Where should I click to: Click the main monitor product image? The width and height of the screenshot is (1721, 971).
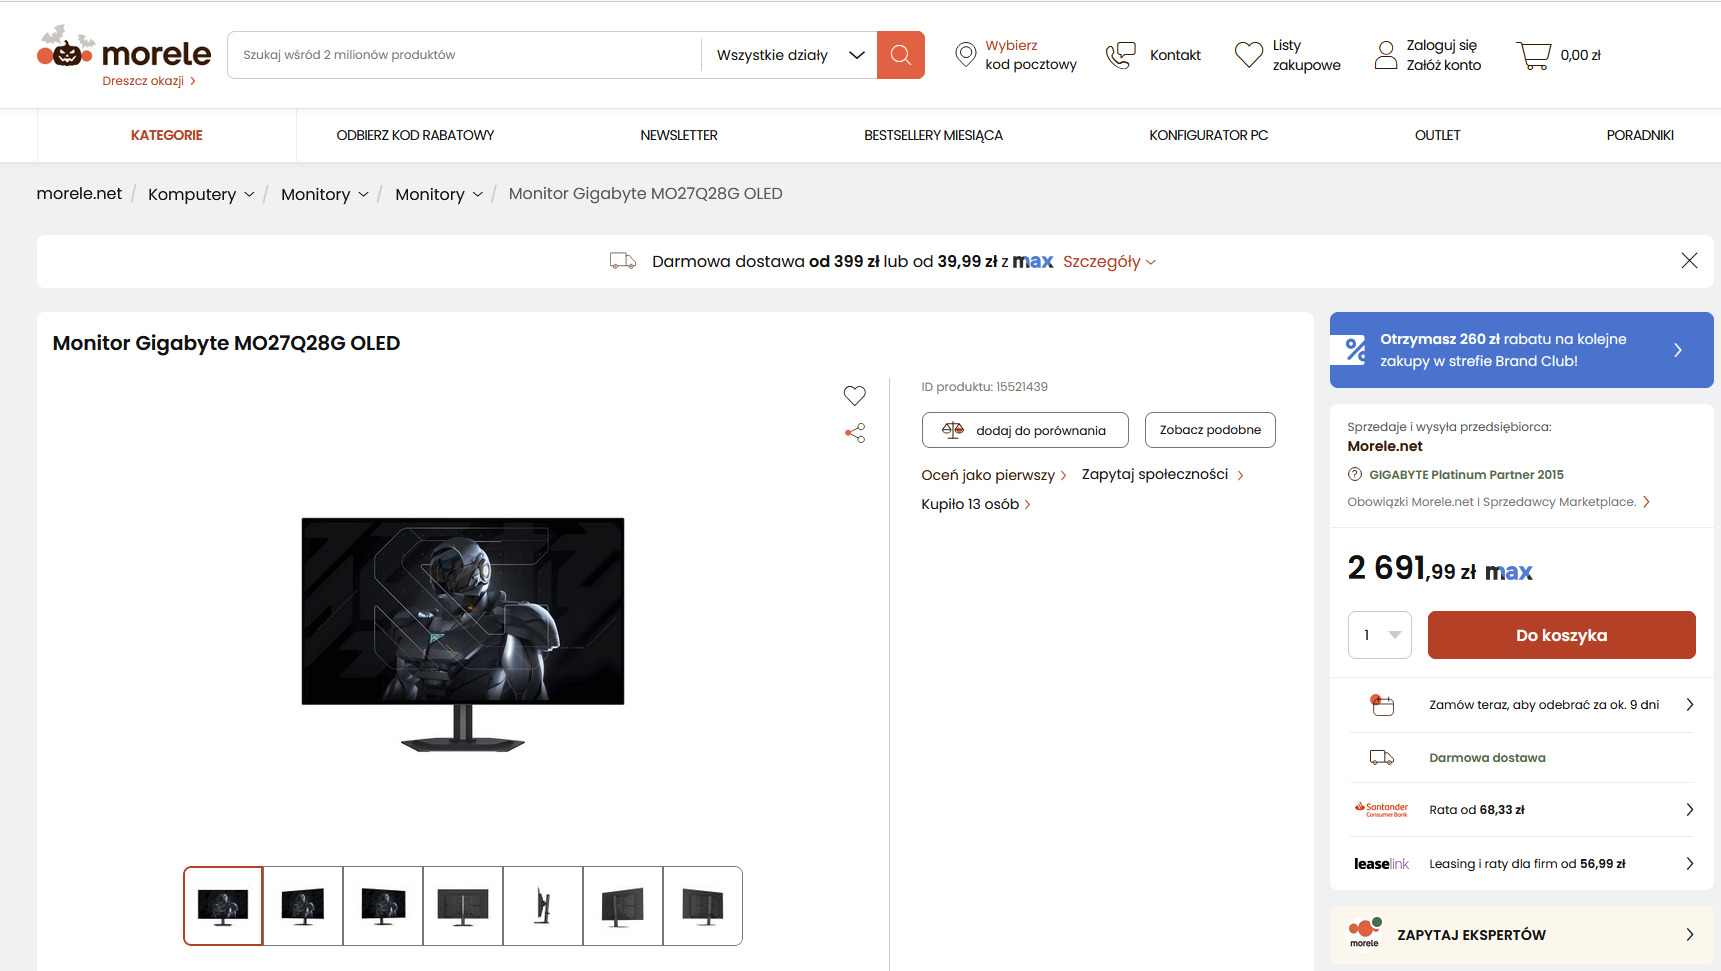pos(463,634)
